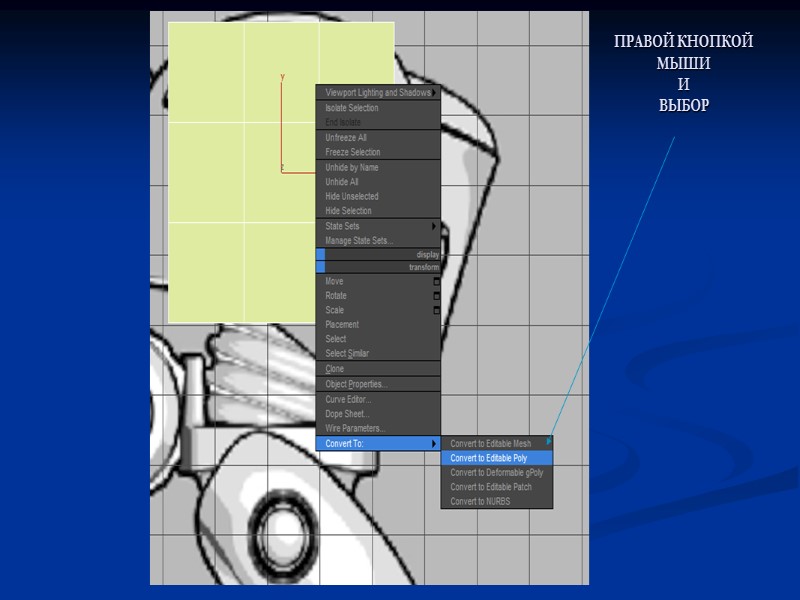The image size is (800, 600).
Task: Open Wire Parameters entry
Action: pyautogui.click(x=378, y=428)
